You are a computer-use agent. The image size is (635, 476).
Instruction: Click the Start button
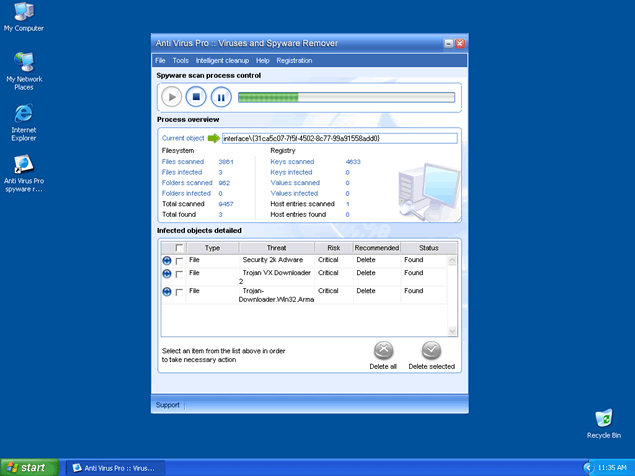click(x=30, y=467)
